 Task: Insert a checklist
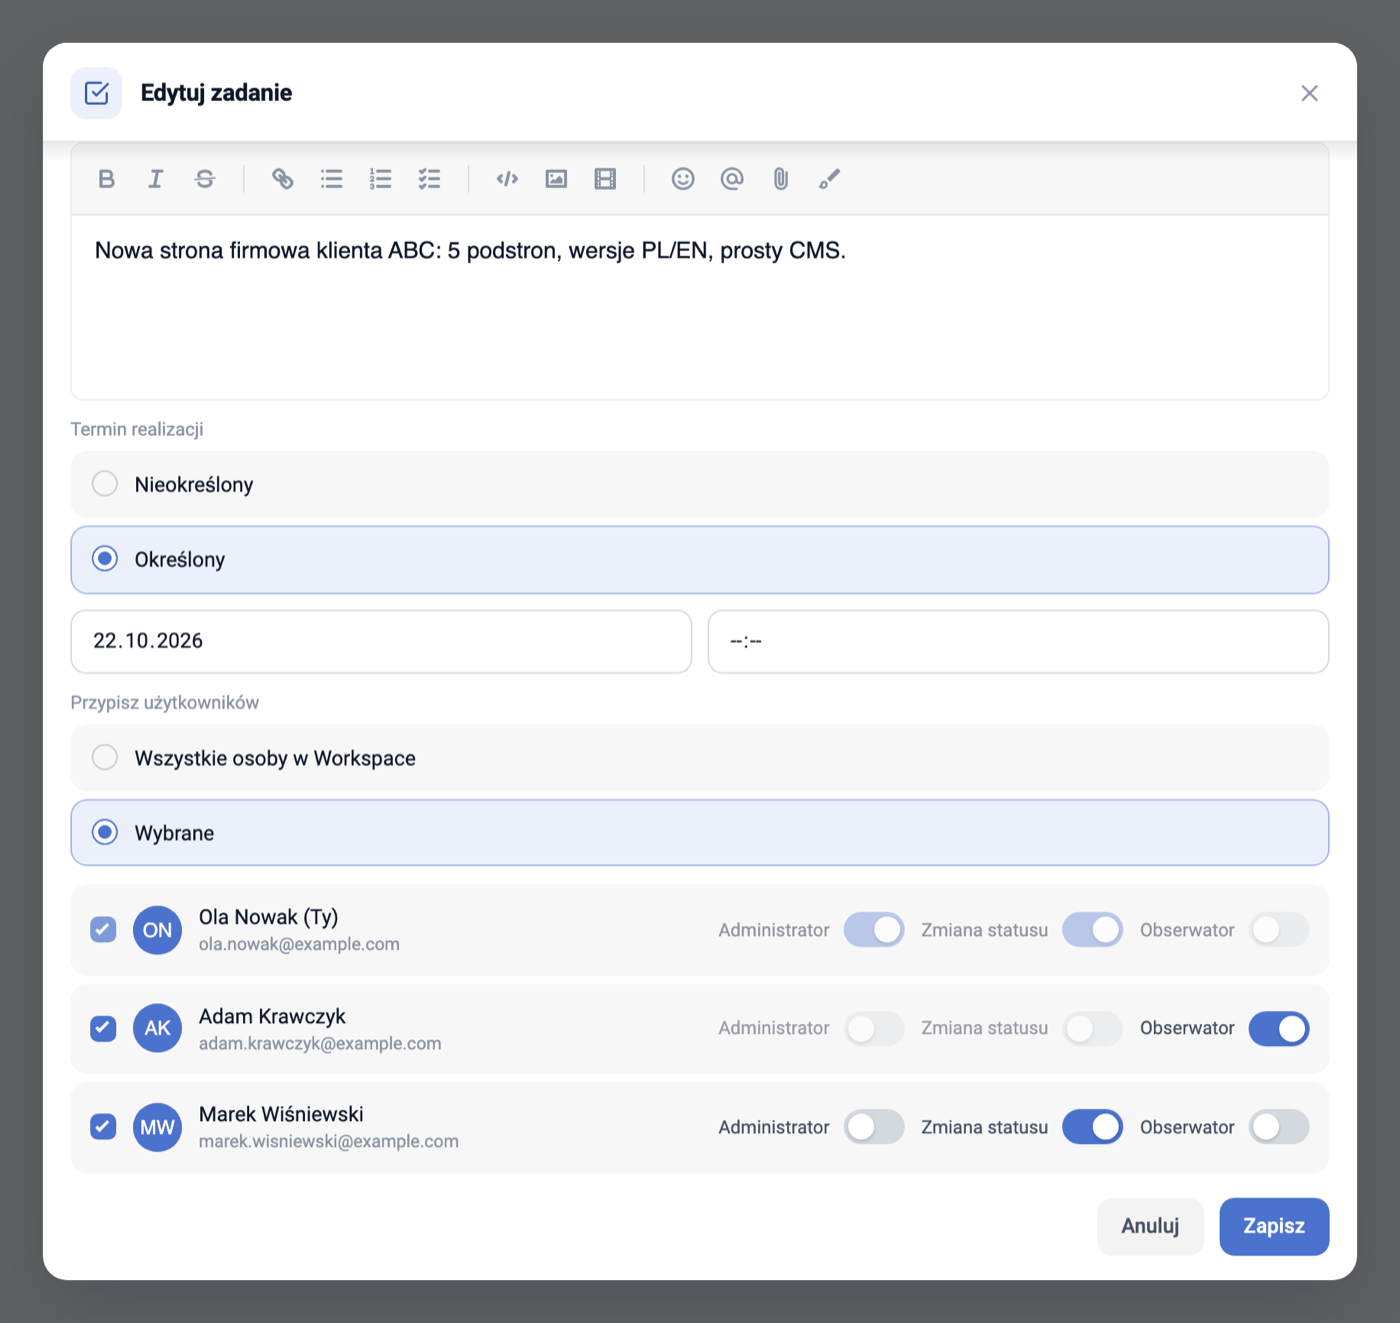(430, 179)
